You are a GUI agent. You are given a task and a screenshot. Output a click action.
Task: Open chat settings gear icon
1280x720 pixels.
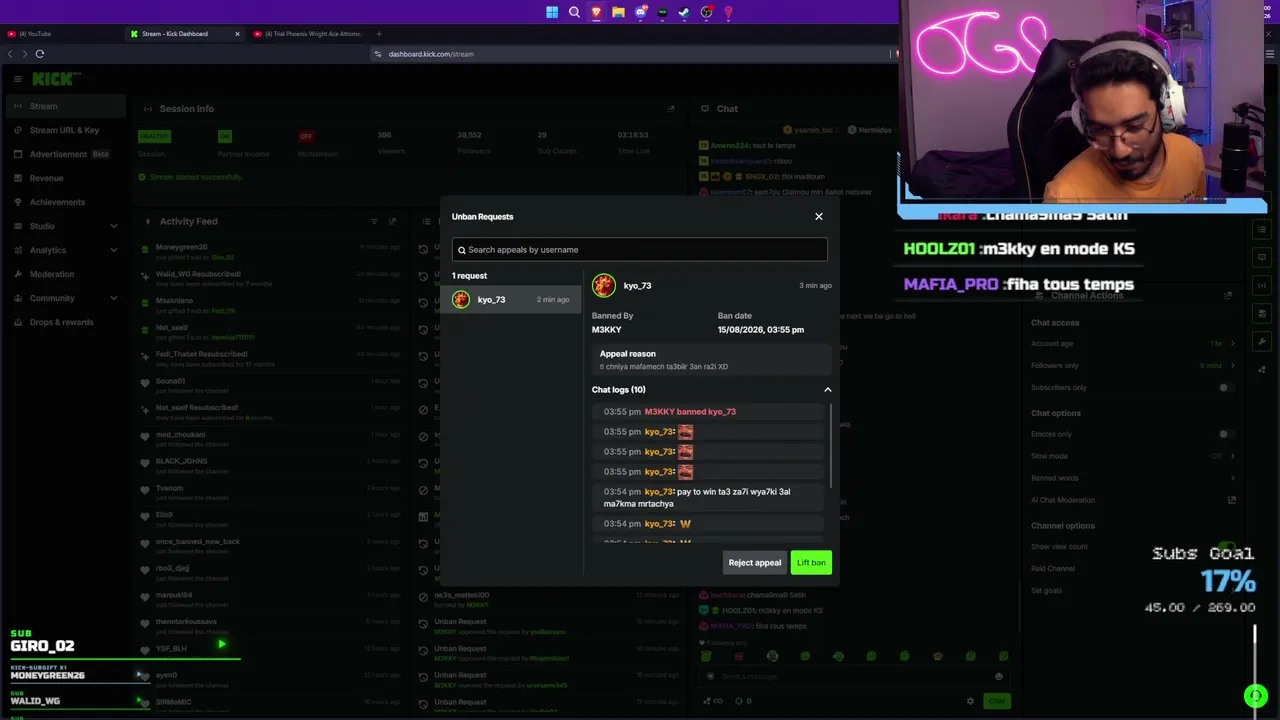[x=970, y=701]
